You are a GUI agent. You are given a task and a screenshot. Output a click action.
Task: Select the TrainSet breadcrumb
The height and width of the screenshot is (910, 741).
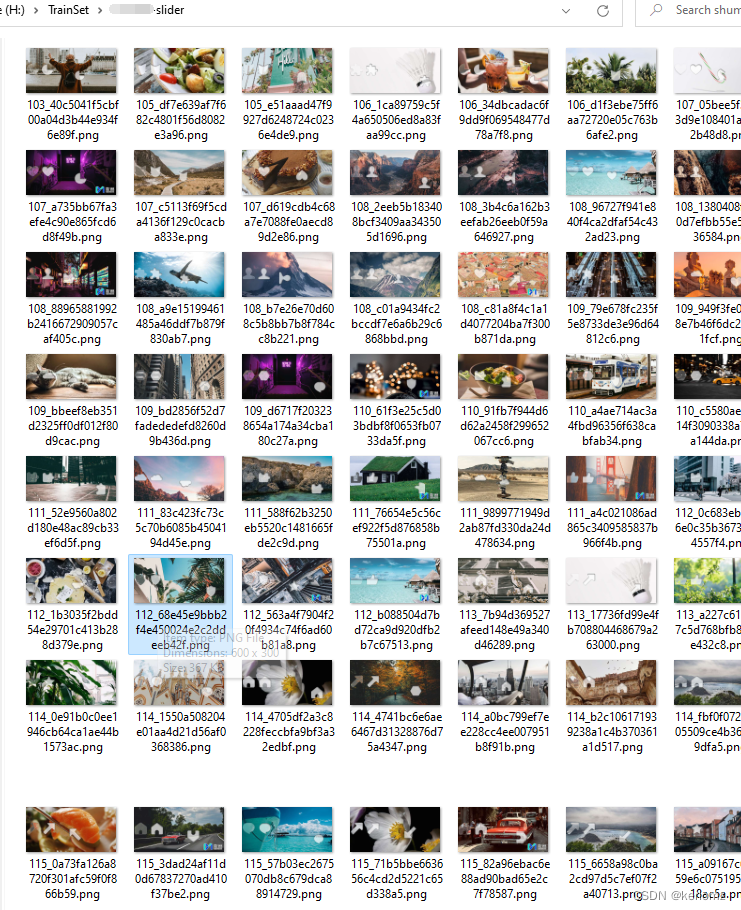68,10
